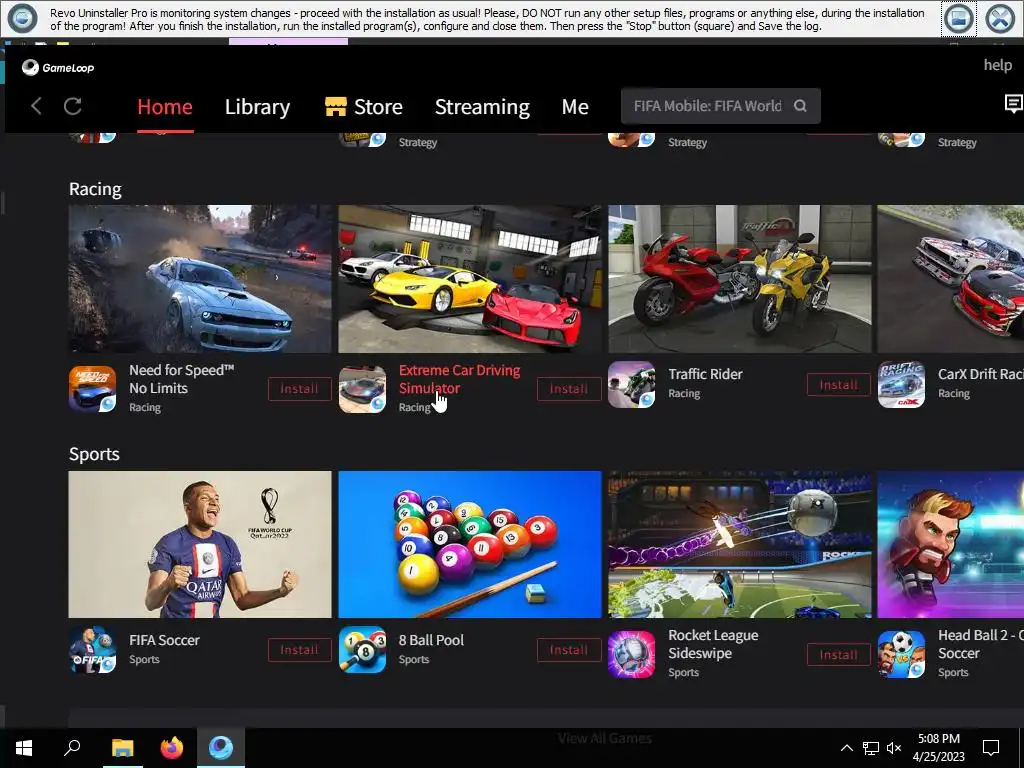Install Rocket League Sideswipe

point(839,654)
